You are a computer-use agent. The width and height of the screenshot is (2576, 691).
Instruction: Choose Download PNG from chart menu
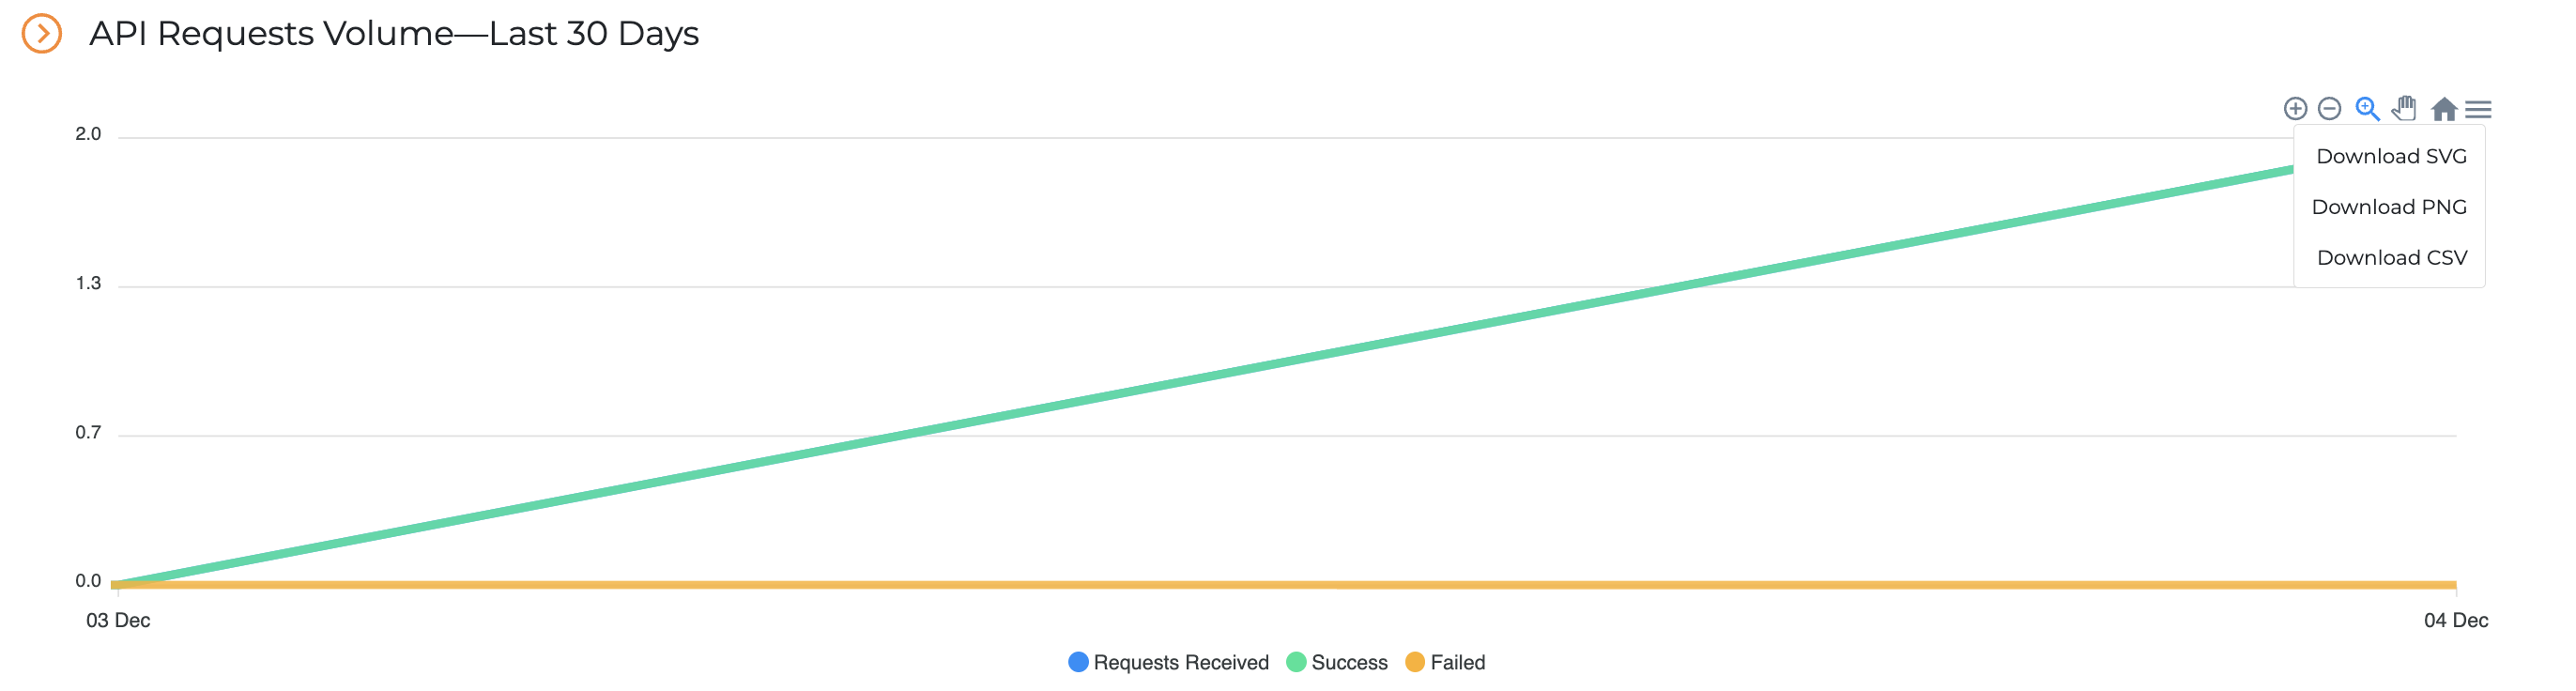(2388, 207)
